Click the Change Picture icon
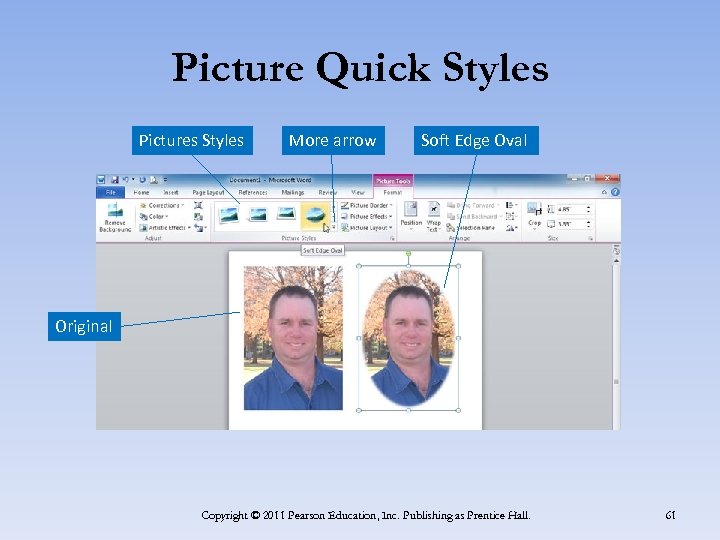 198,216
